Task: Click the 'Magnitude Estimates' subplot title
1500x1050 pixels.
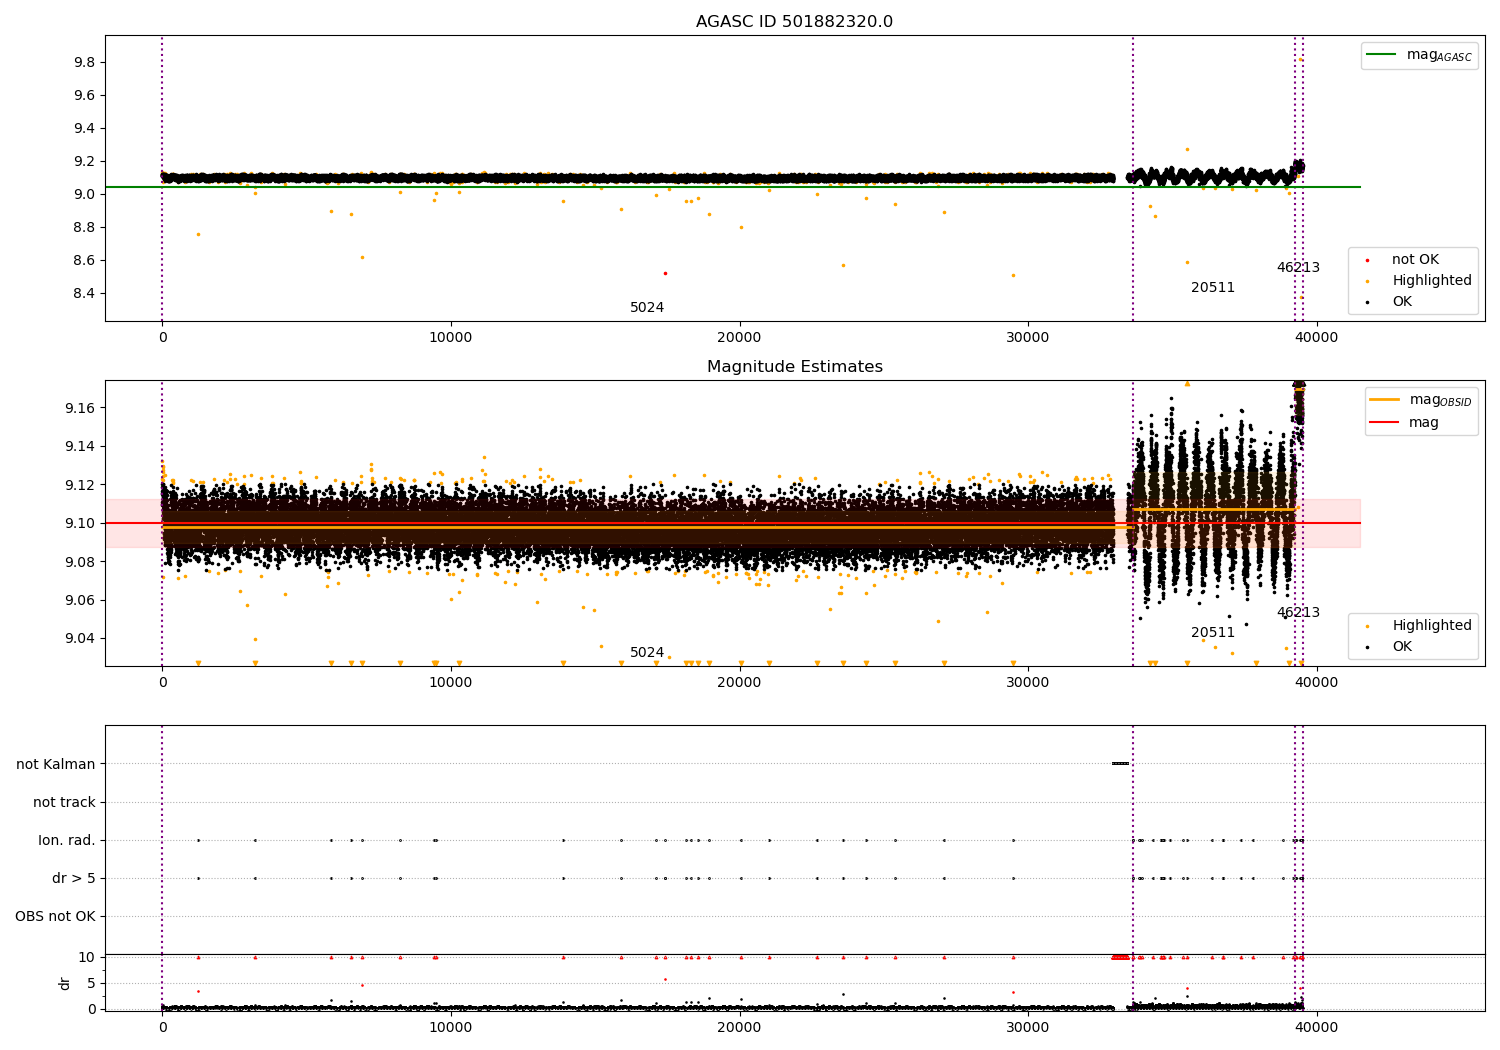Action: coord(794,367)
